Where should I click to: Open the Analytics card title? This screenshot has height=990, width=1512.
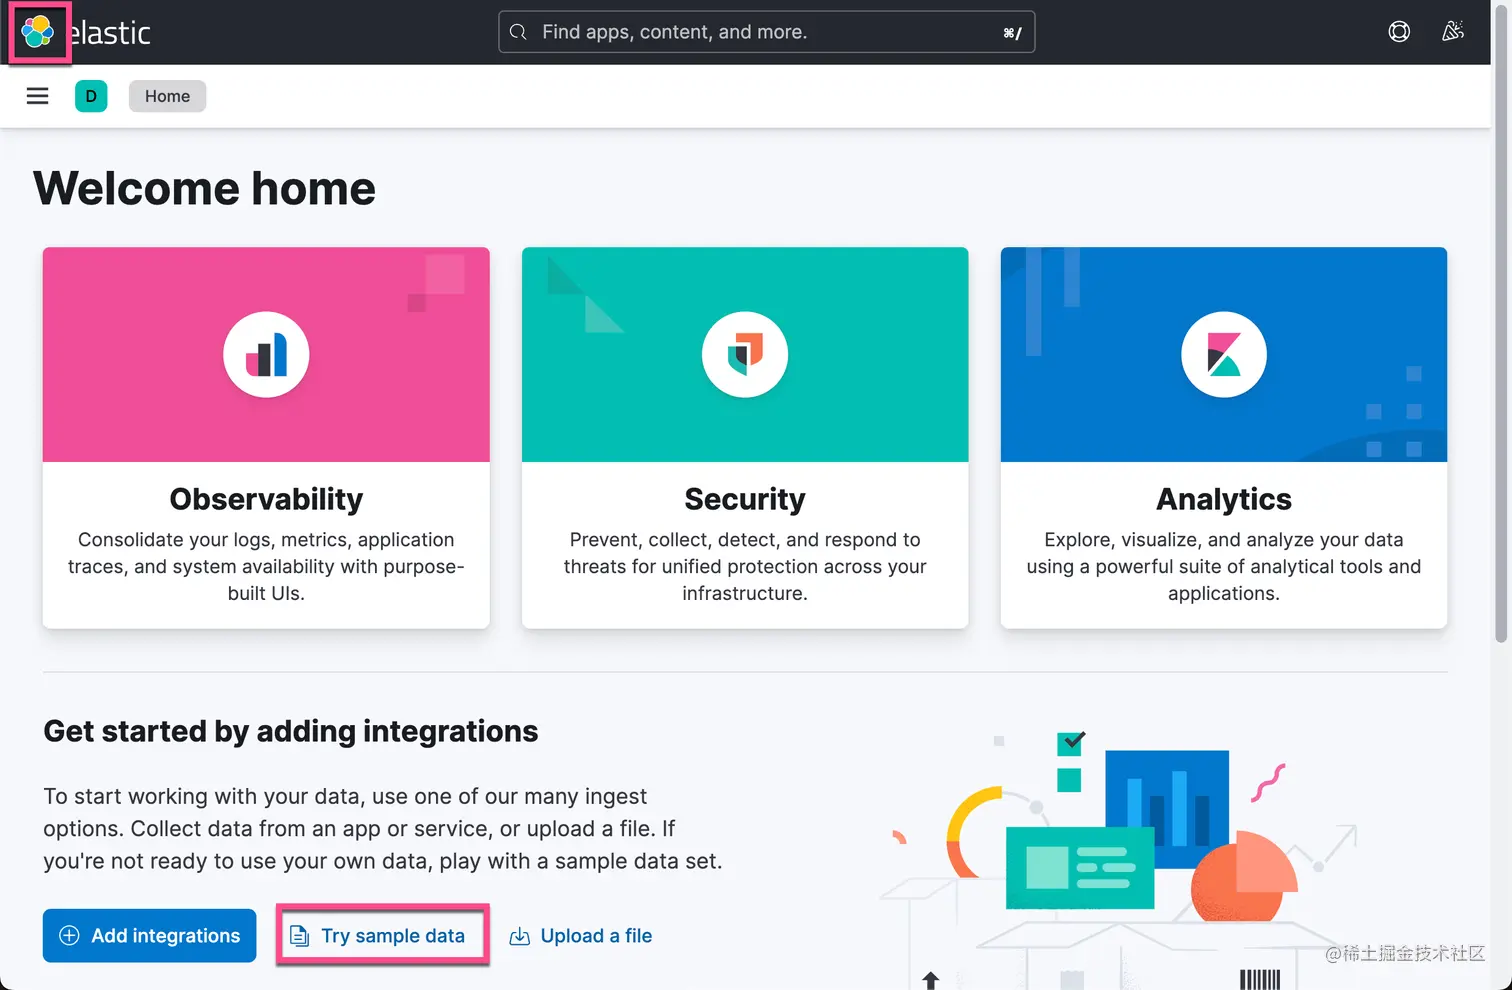pyautogui.click(x=1224, y=498)
